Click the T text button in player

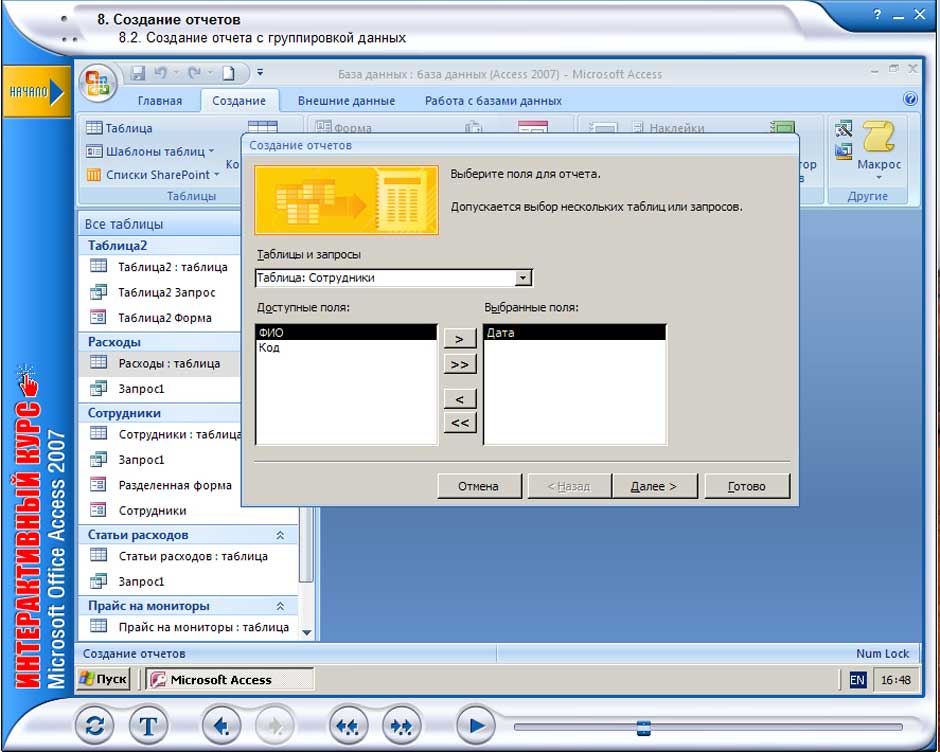pos(148,726)
